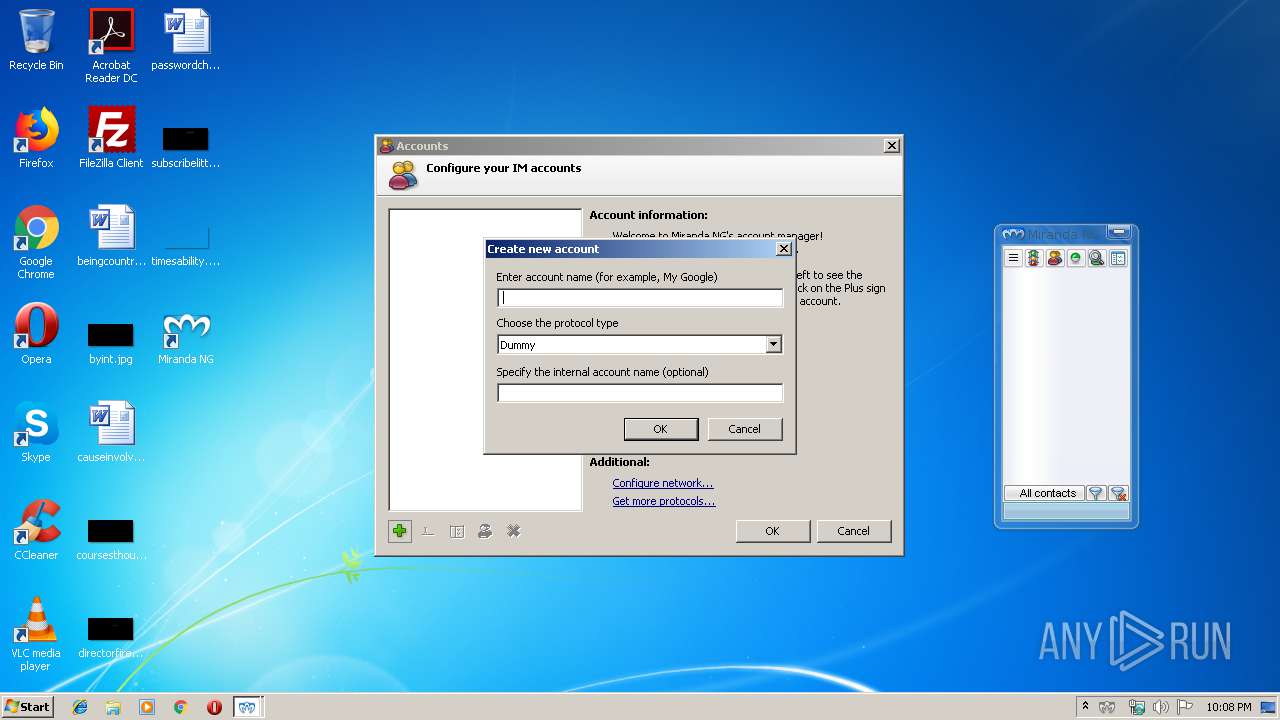This screenshot has width=1280, height=720.
Task: Click the accounts list box in Accounts window
Action: pos(485,360)
